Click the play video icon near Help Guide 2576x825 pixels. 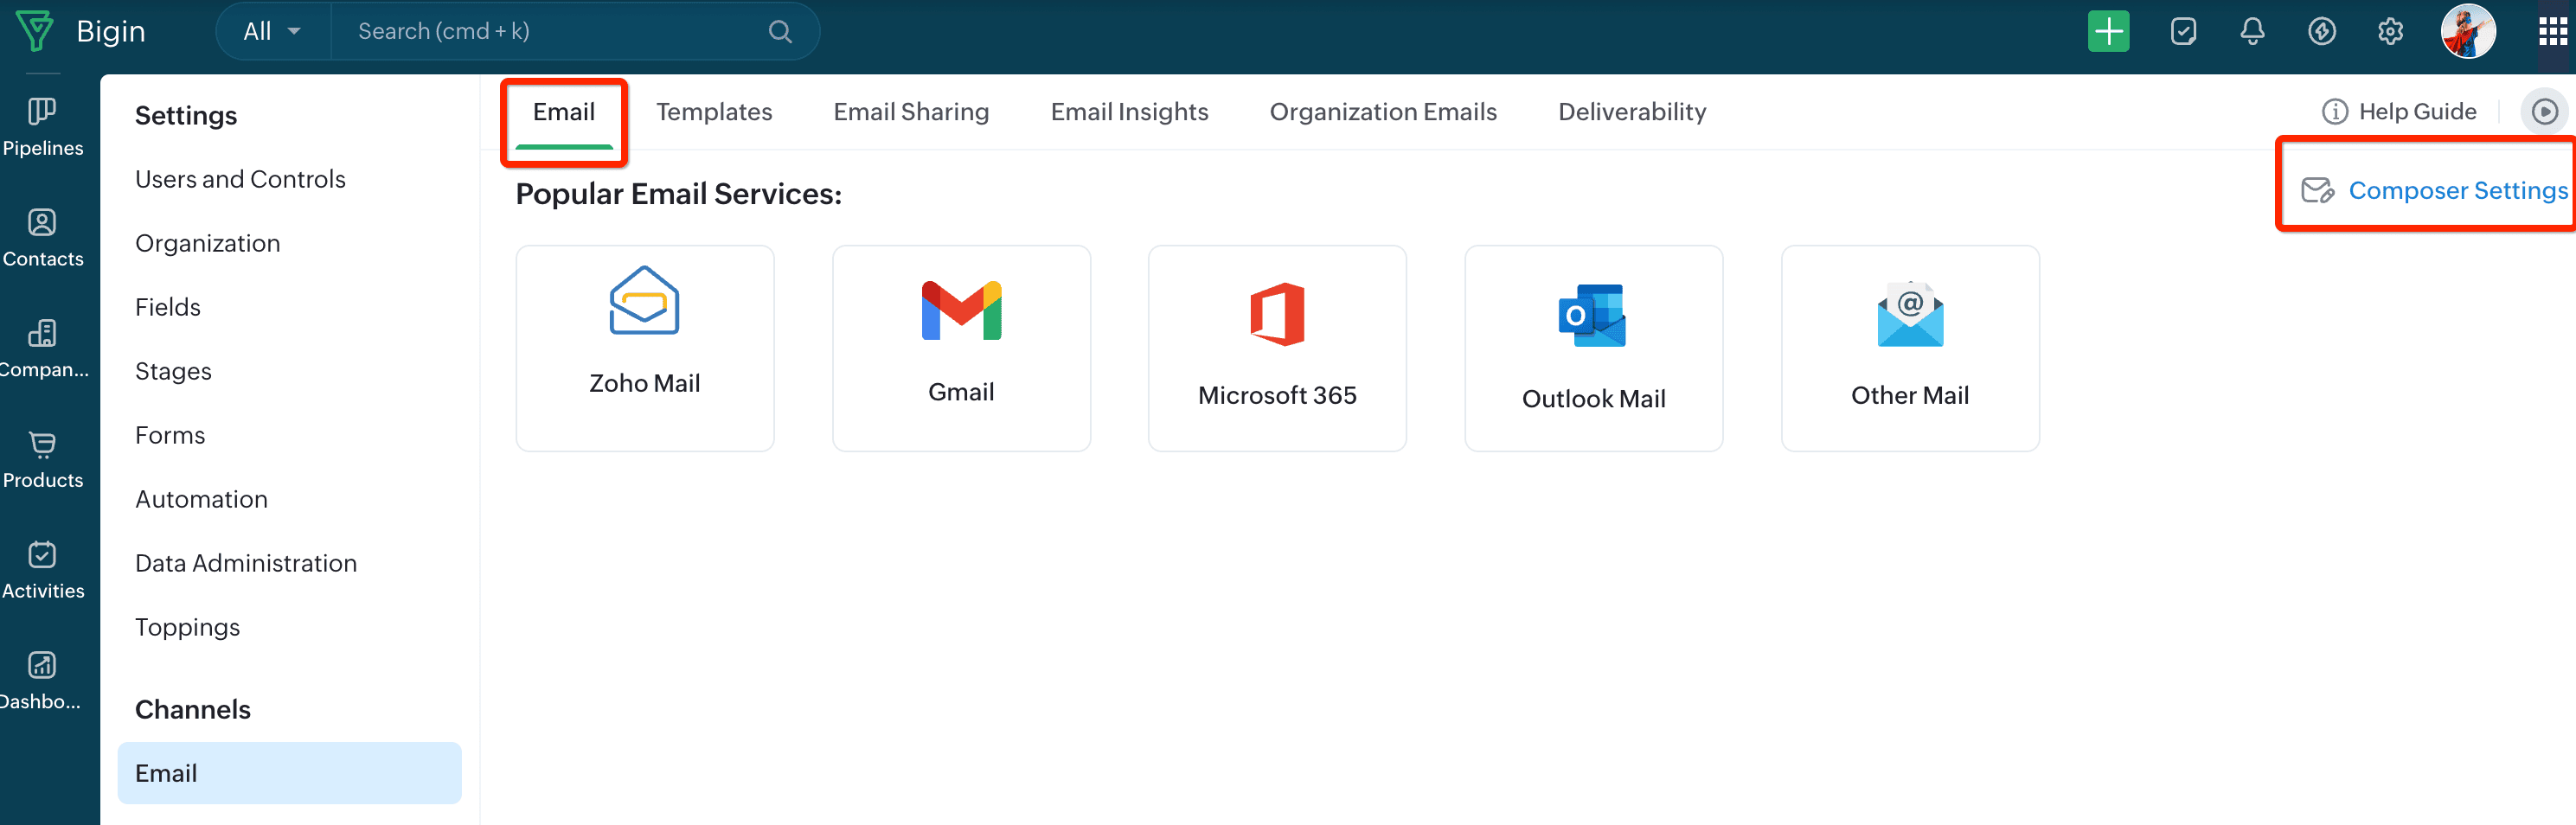2544,112
